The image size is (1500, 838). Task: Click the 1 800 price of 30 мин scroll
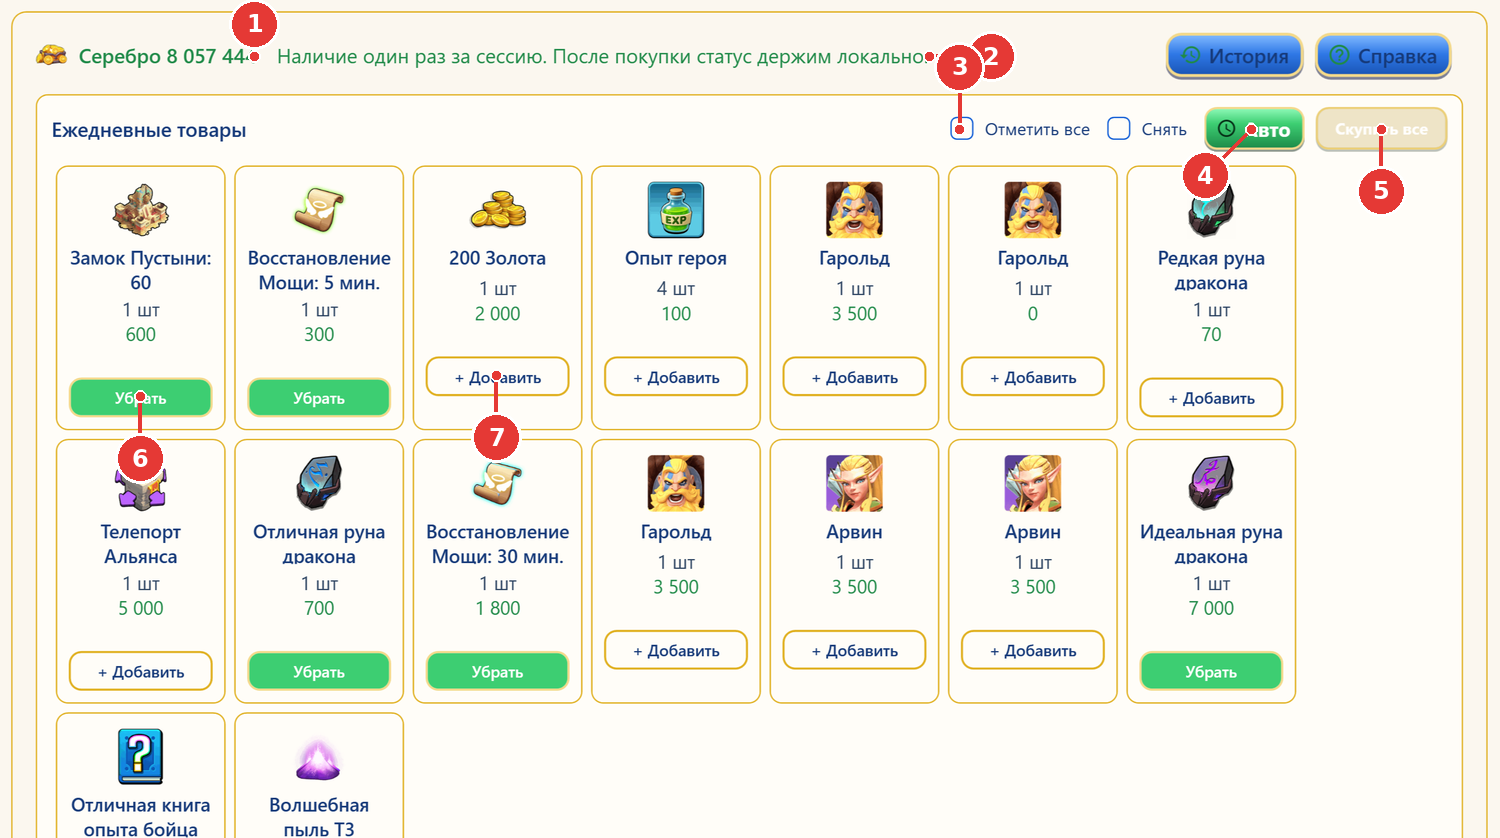tap(497, 608)
